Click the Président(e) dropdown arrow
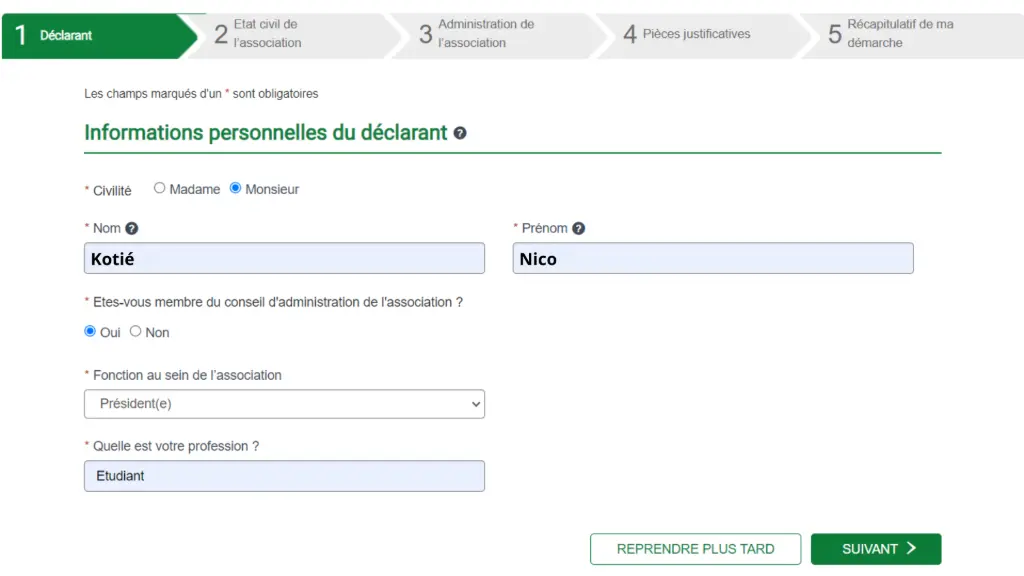The image size is (1024, 576). (474, 405)
